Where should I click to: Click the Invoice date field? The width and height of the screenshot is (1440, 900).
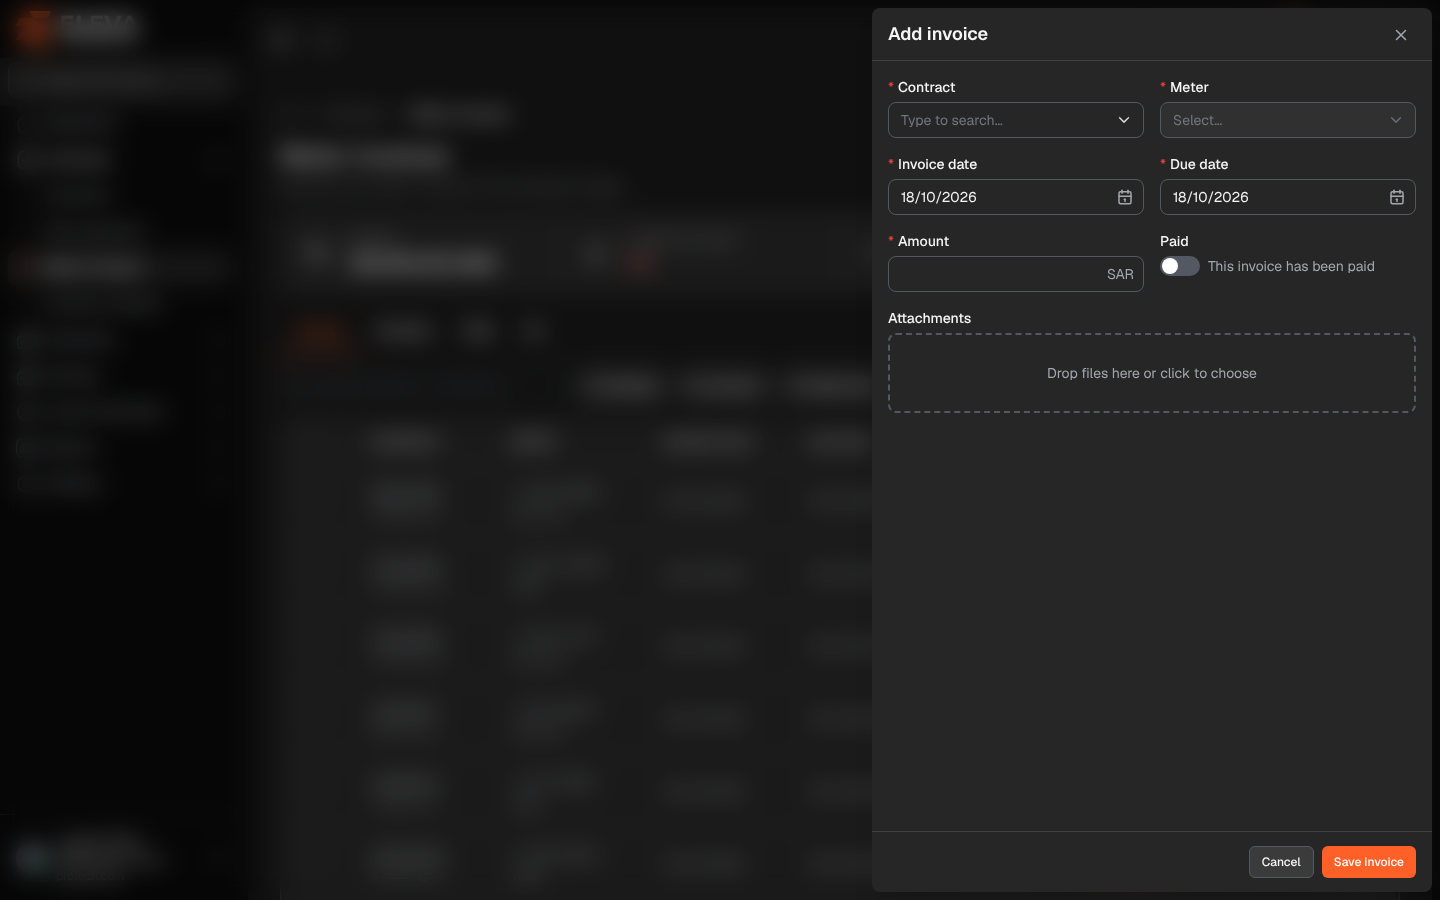tap(1016, 197)
